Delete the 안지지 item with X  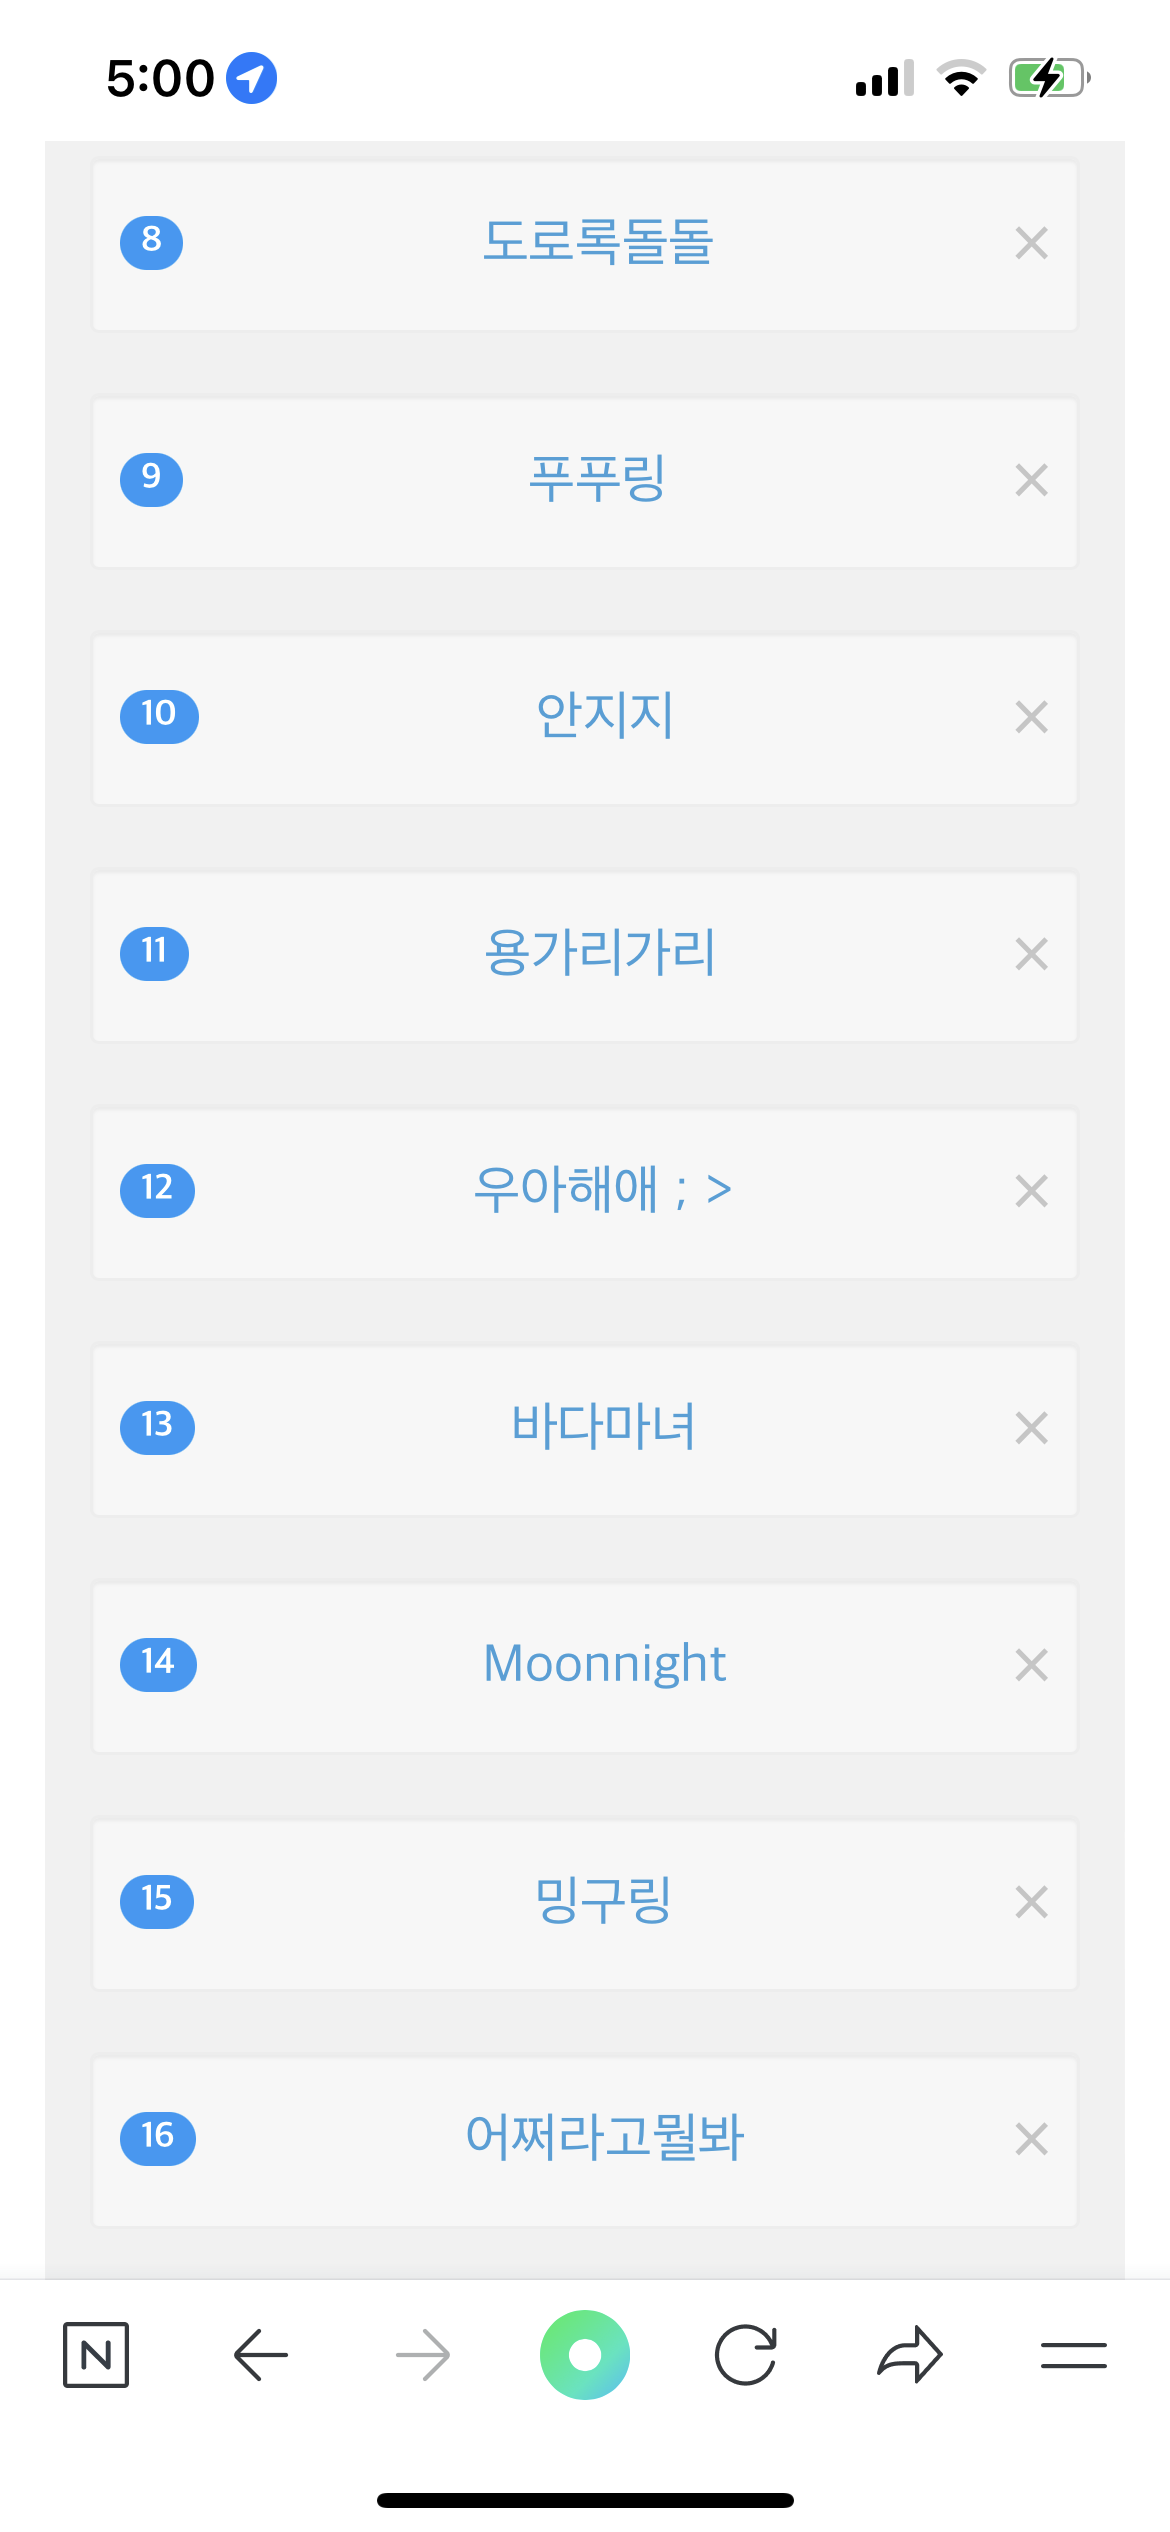click(x=1031, y=717)
